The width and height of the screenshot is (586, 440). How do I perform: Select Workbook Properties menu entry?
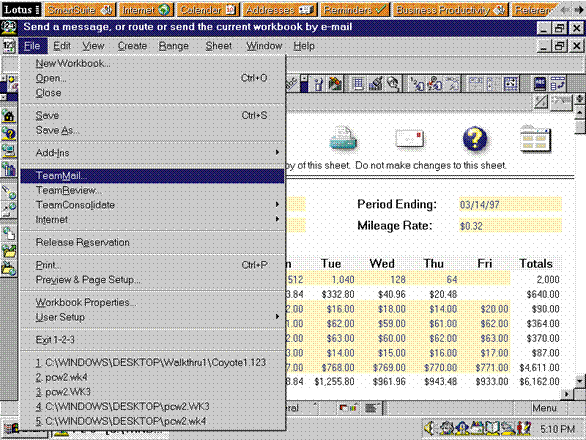pos(152,302)
